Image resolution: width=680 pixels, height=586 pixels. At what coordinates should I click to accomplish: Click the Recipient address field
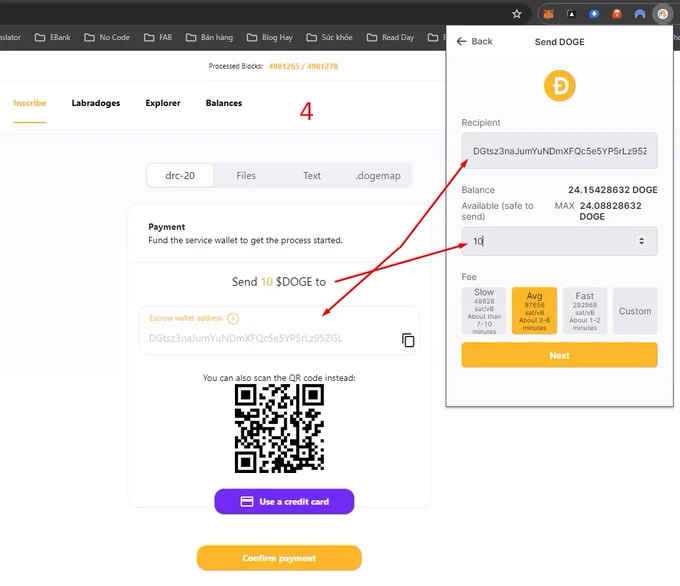tap(559, 151)
